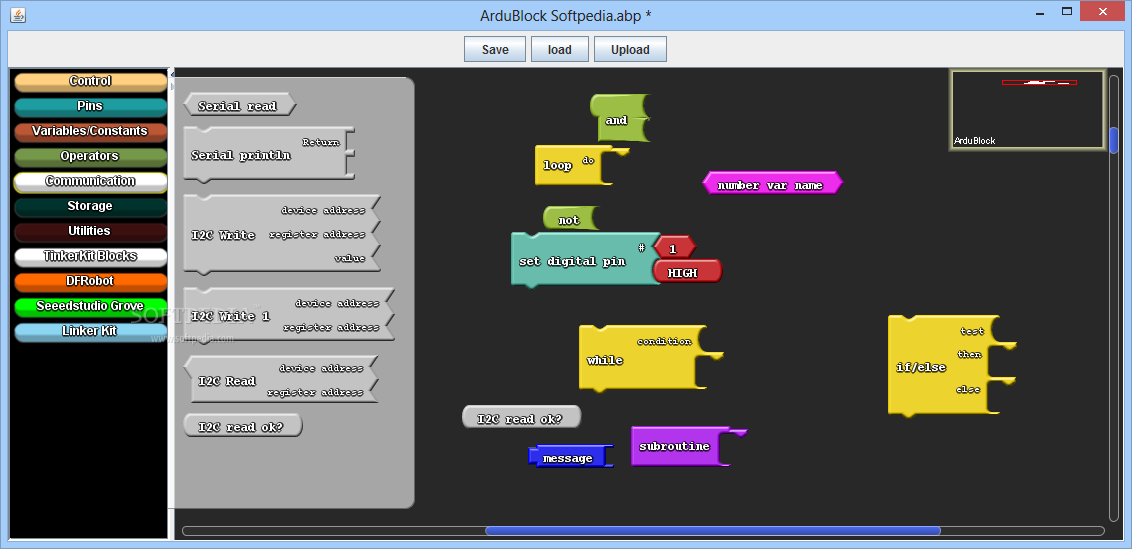Image resolution: width=1132 pixels, height=549 pixels.
Task: Maximize the ArduBlock window
Action: [x=1066, y=11]
